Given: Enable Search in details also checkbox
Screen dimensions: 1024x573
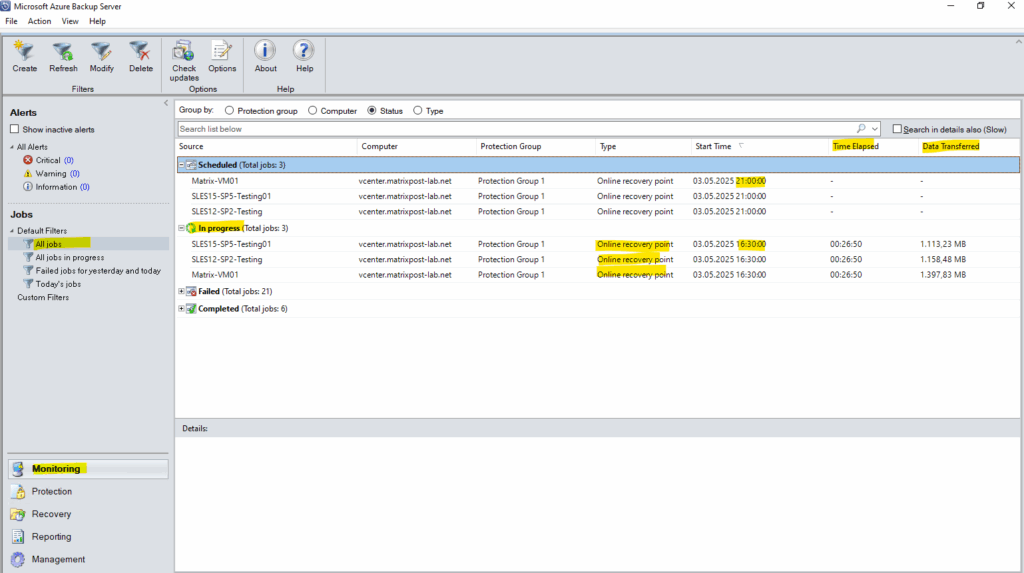Looking at the screenshot, I should coord(897,129).
